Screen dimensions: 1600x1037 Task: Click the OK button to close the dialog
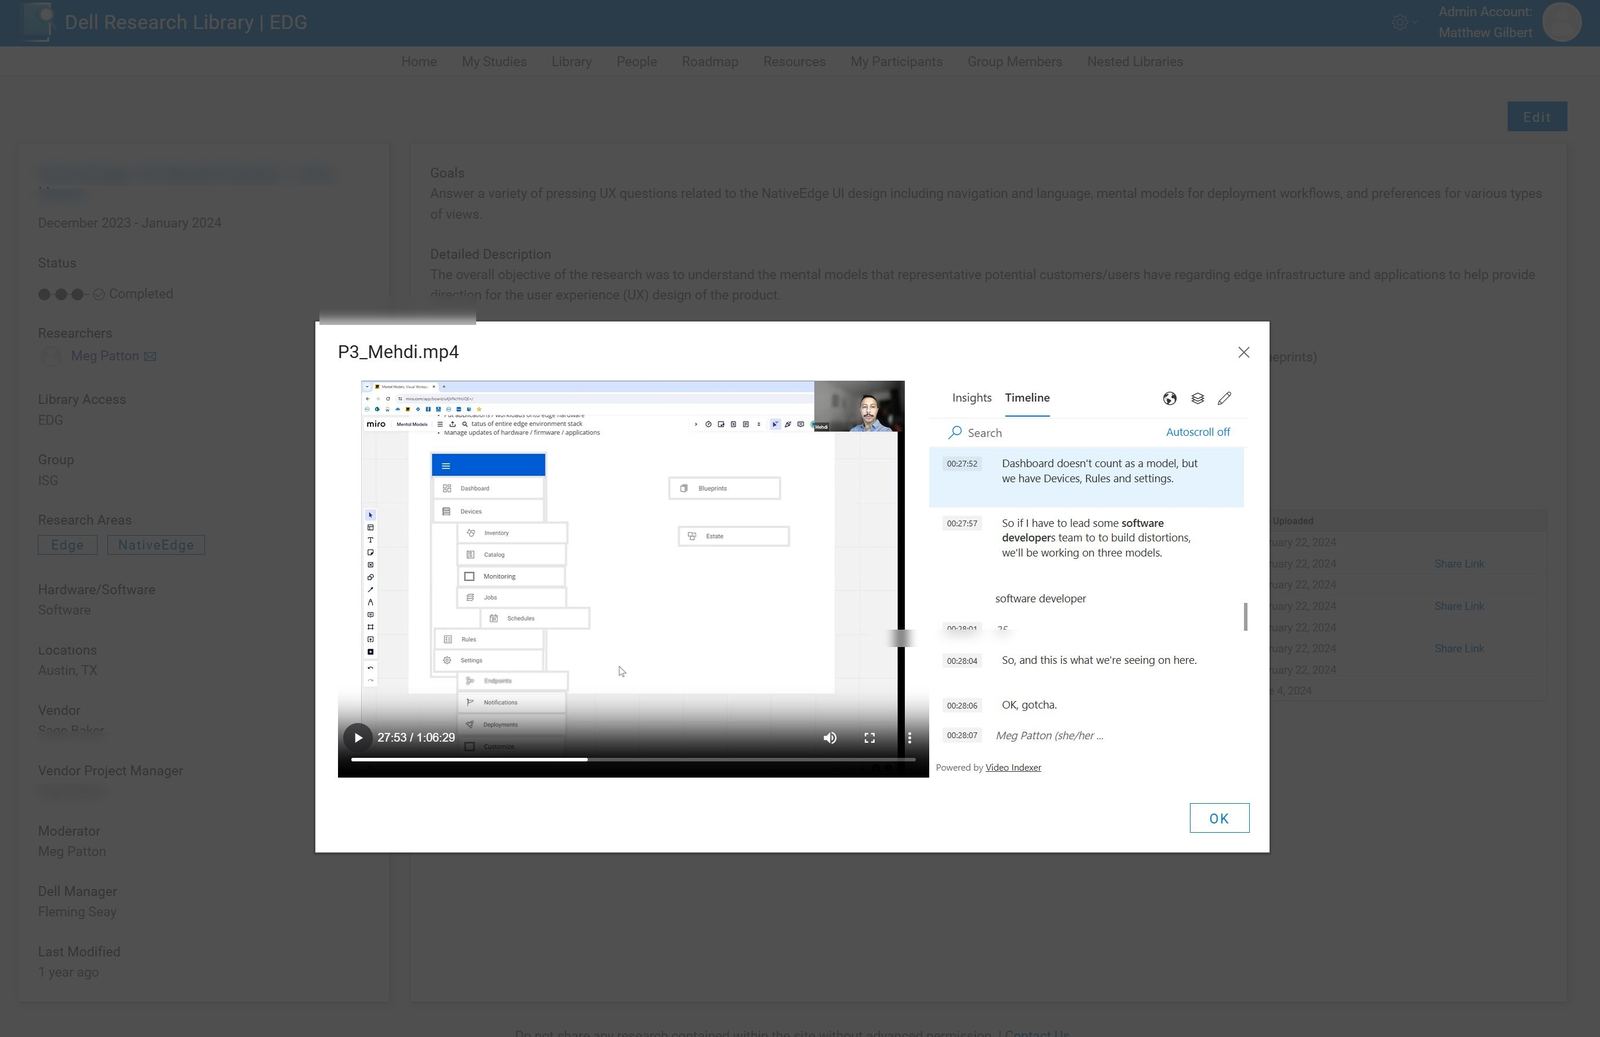(1219, 818)
